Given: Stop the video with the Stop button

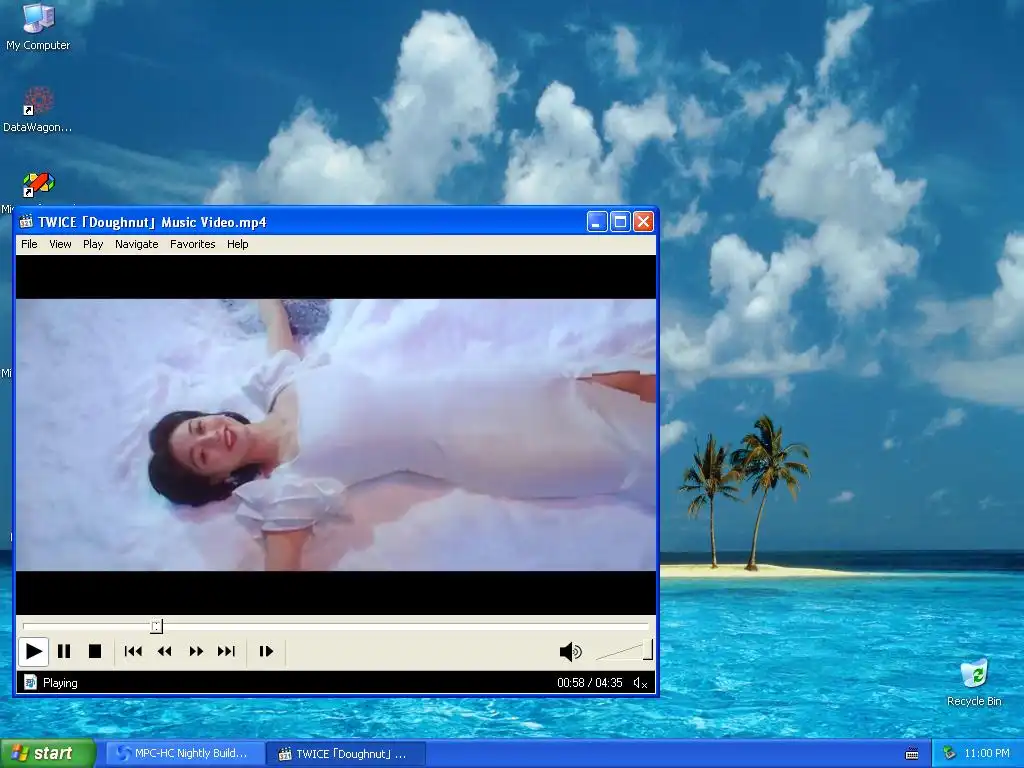Looking at the screenshot, I should 95,651.
